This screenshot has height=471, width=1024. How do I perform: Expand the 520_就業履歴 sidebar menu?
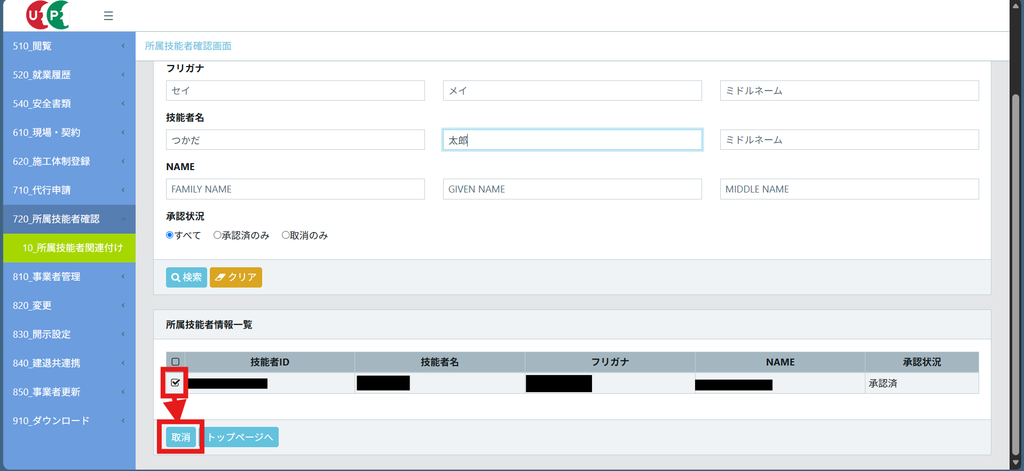tap(68, 74)
